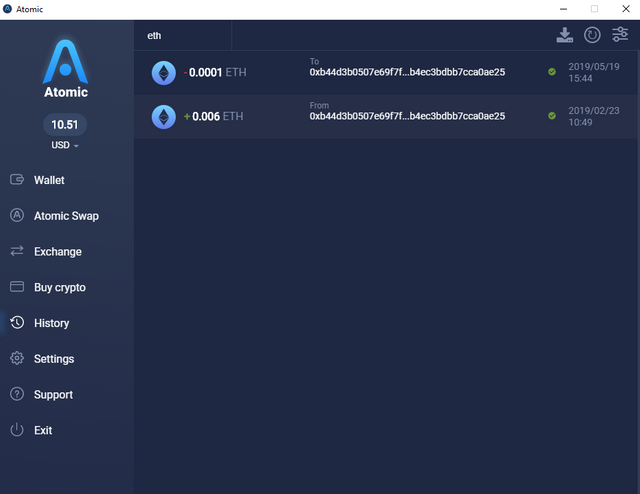
Task: Close the Atomic window
Action: click(x=626, y=9)
